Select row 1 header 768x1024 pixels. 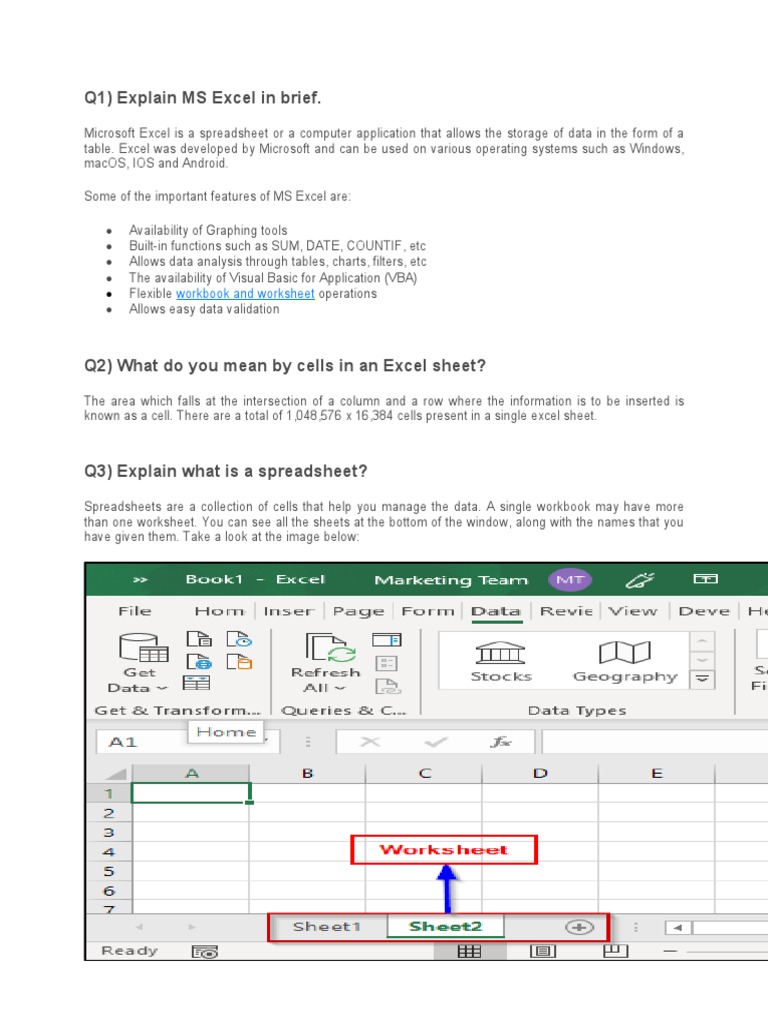[x=109, y=793]
